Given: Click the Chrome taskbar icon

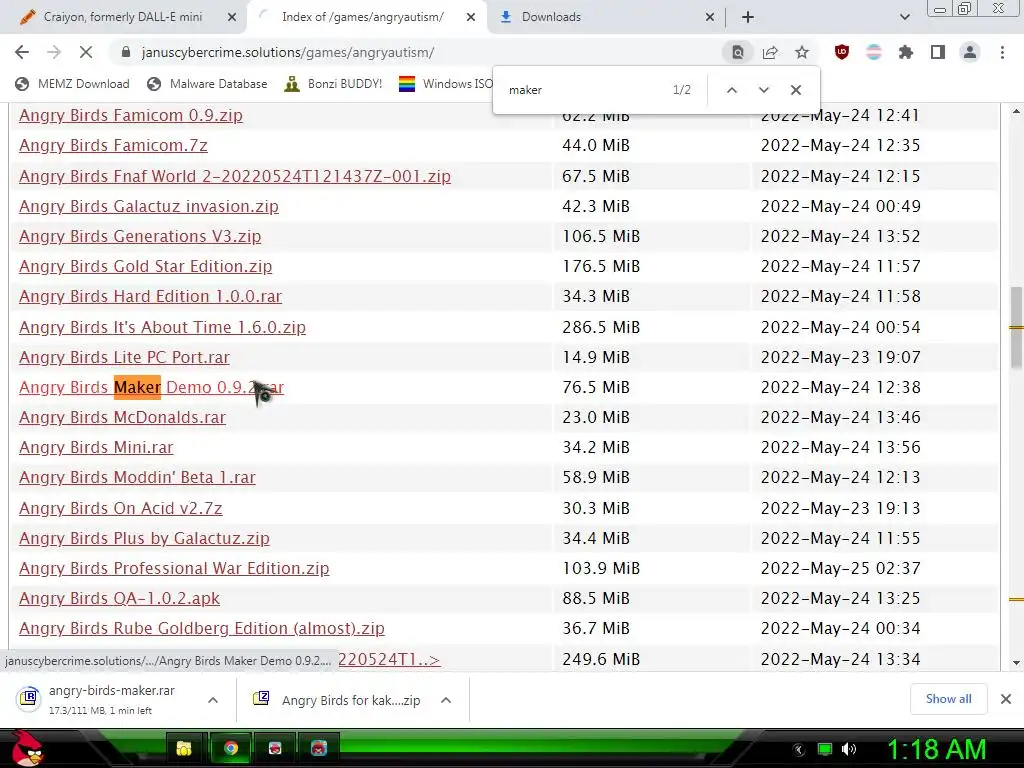Looking at the screenshot, I should [230, 748].
